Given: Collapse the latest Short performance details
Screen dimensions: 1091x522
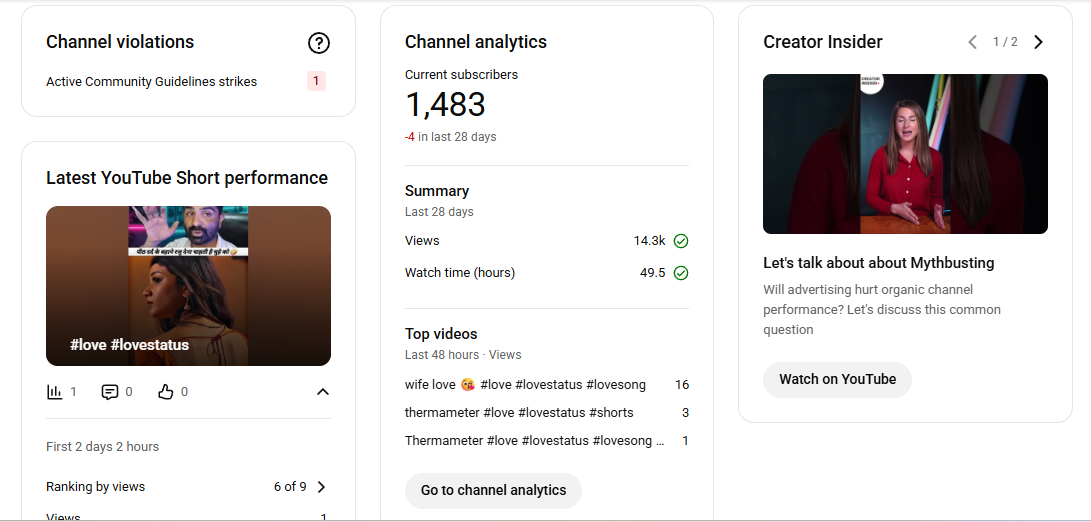Looking at the screenshot, I should [322, 392].
